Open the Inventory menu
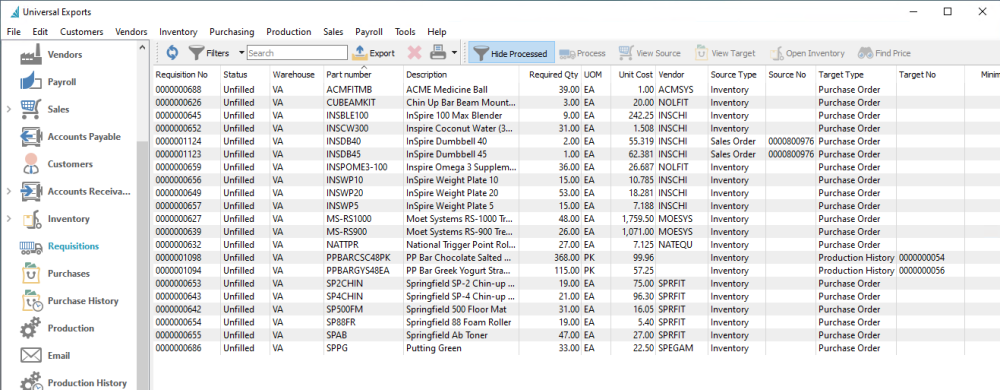This screenshot has width=1000, height=390. (x=179, y=32)
